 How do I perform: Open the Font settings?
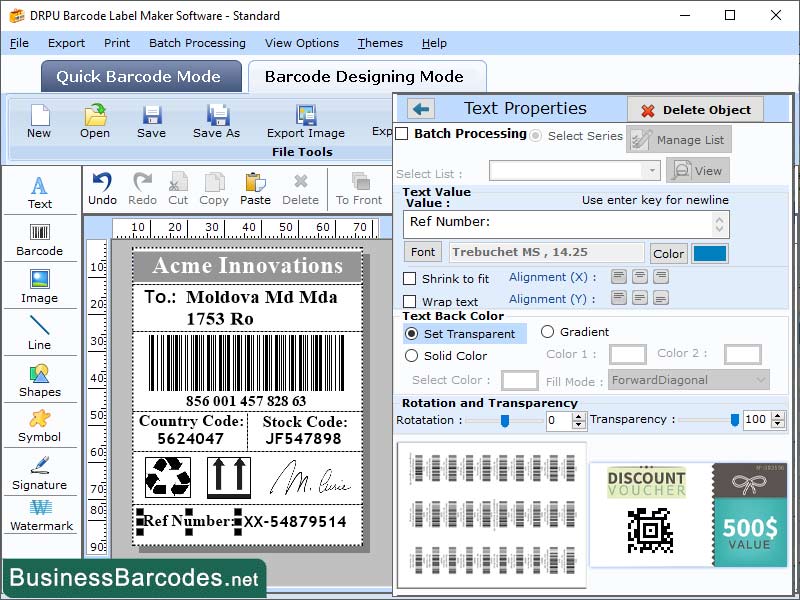click(422, 251)
